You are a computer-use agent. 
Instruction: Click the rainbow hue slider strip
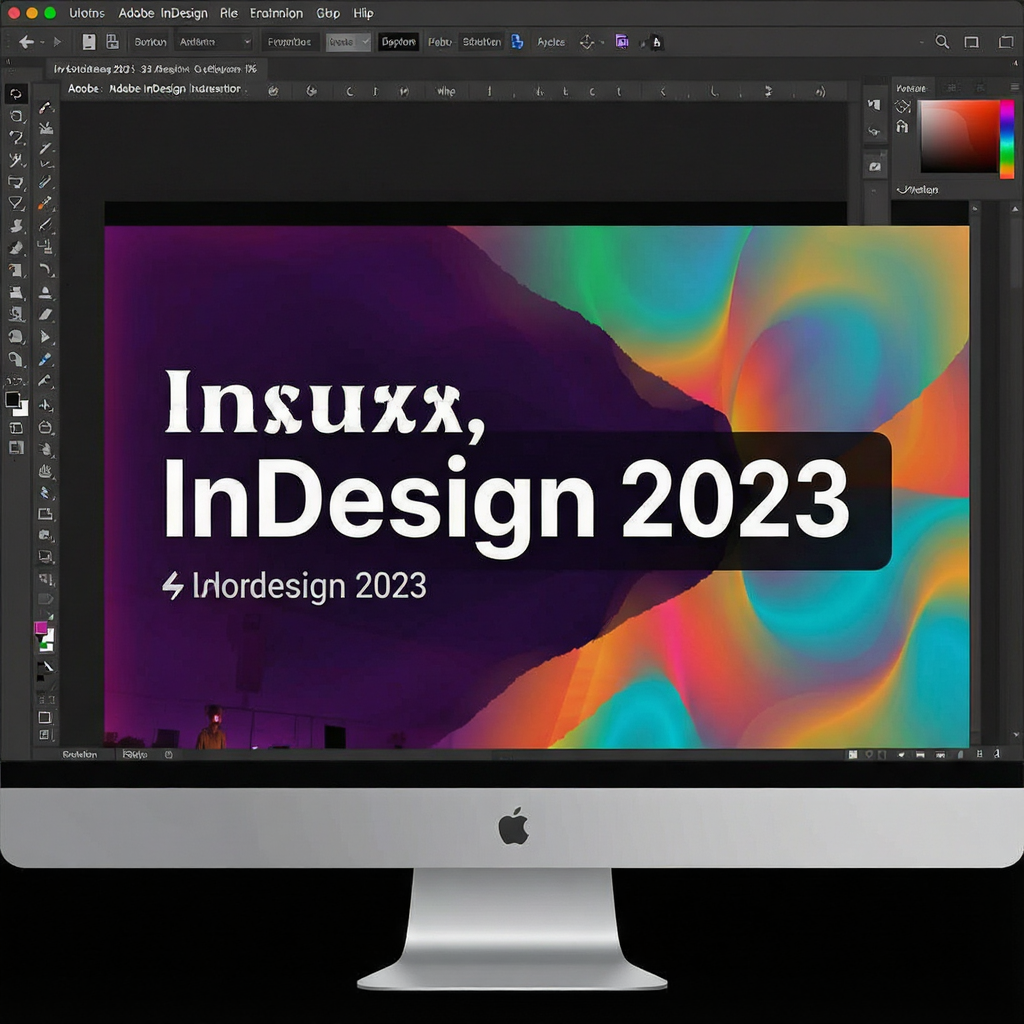(1007, 138)
